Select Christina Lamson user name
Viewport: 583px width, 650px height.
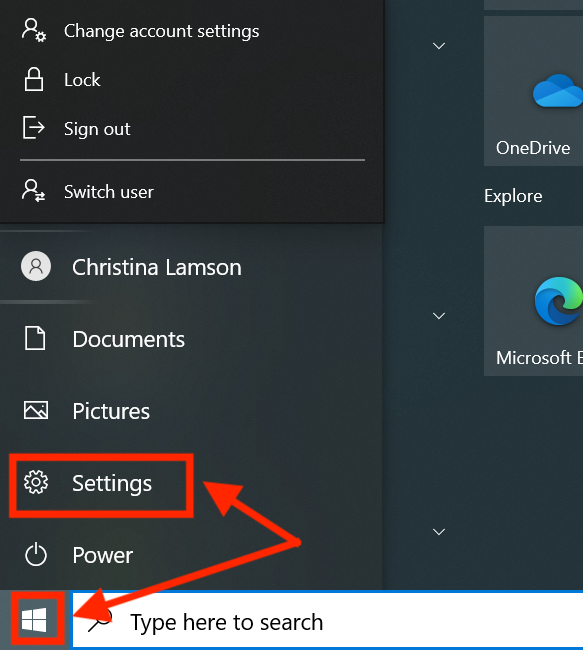pyautogui.click(x=157, y=267)
